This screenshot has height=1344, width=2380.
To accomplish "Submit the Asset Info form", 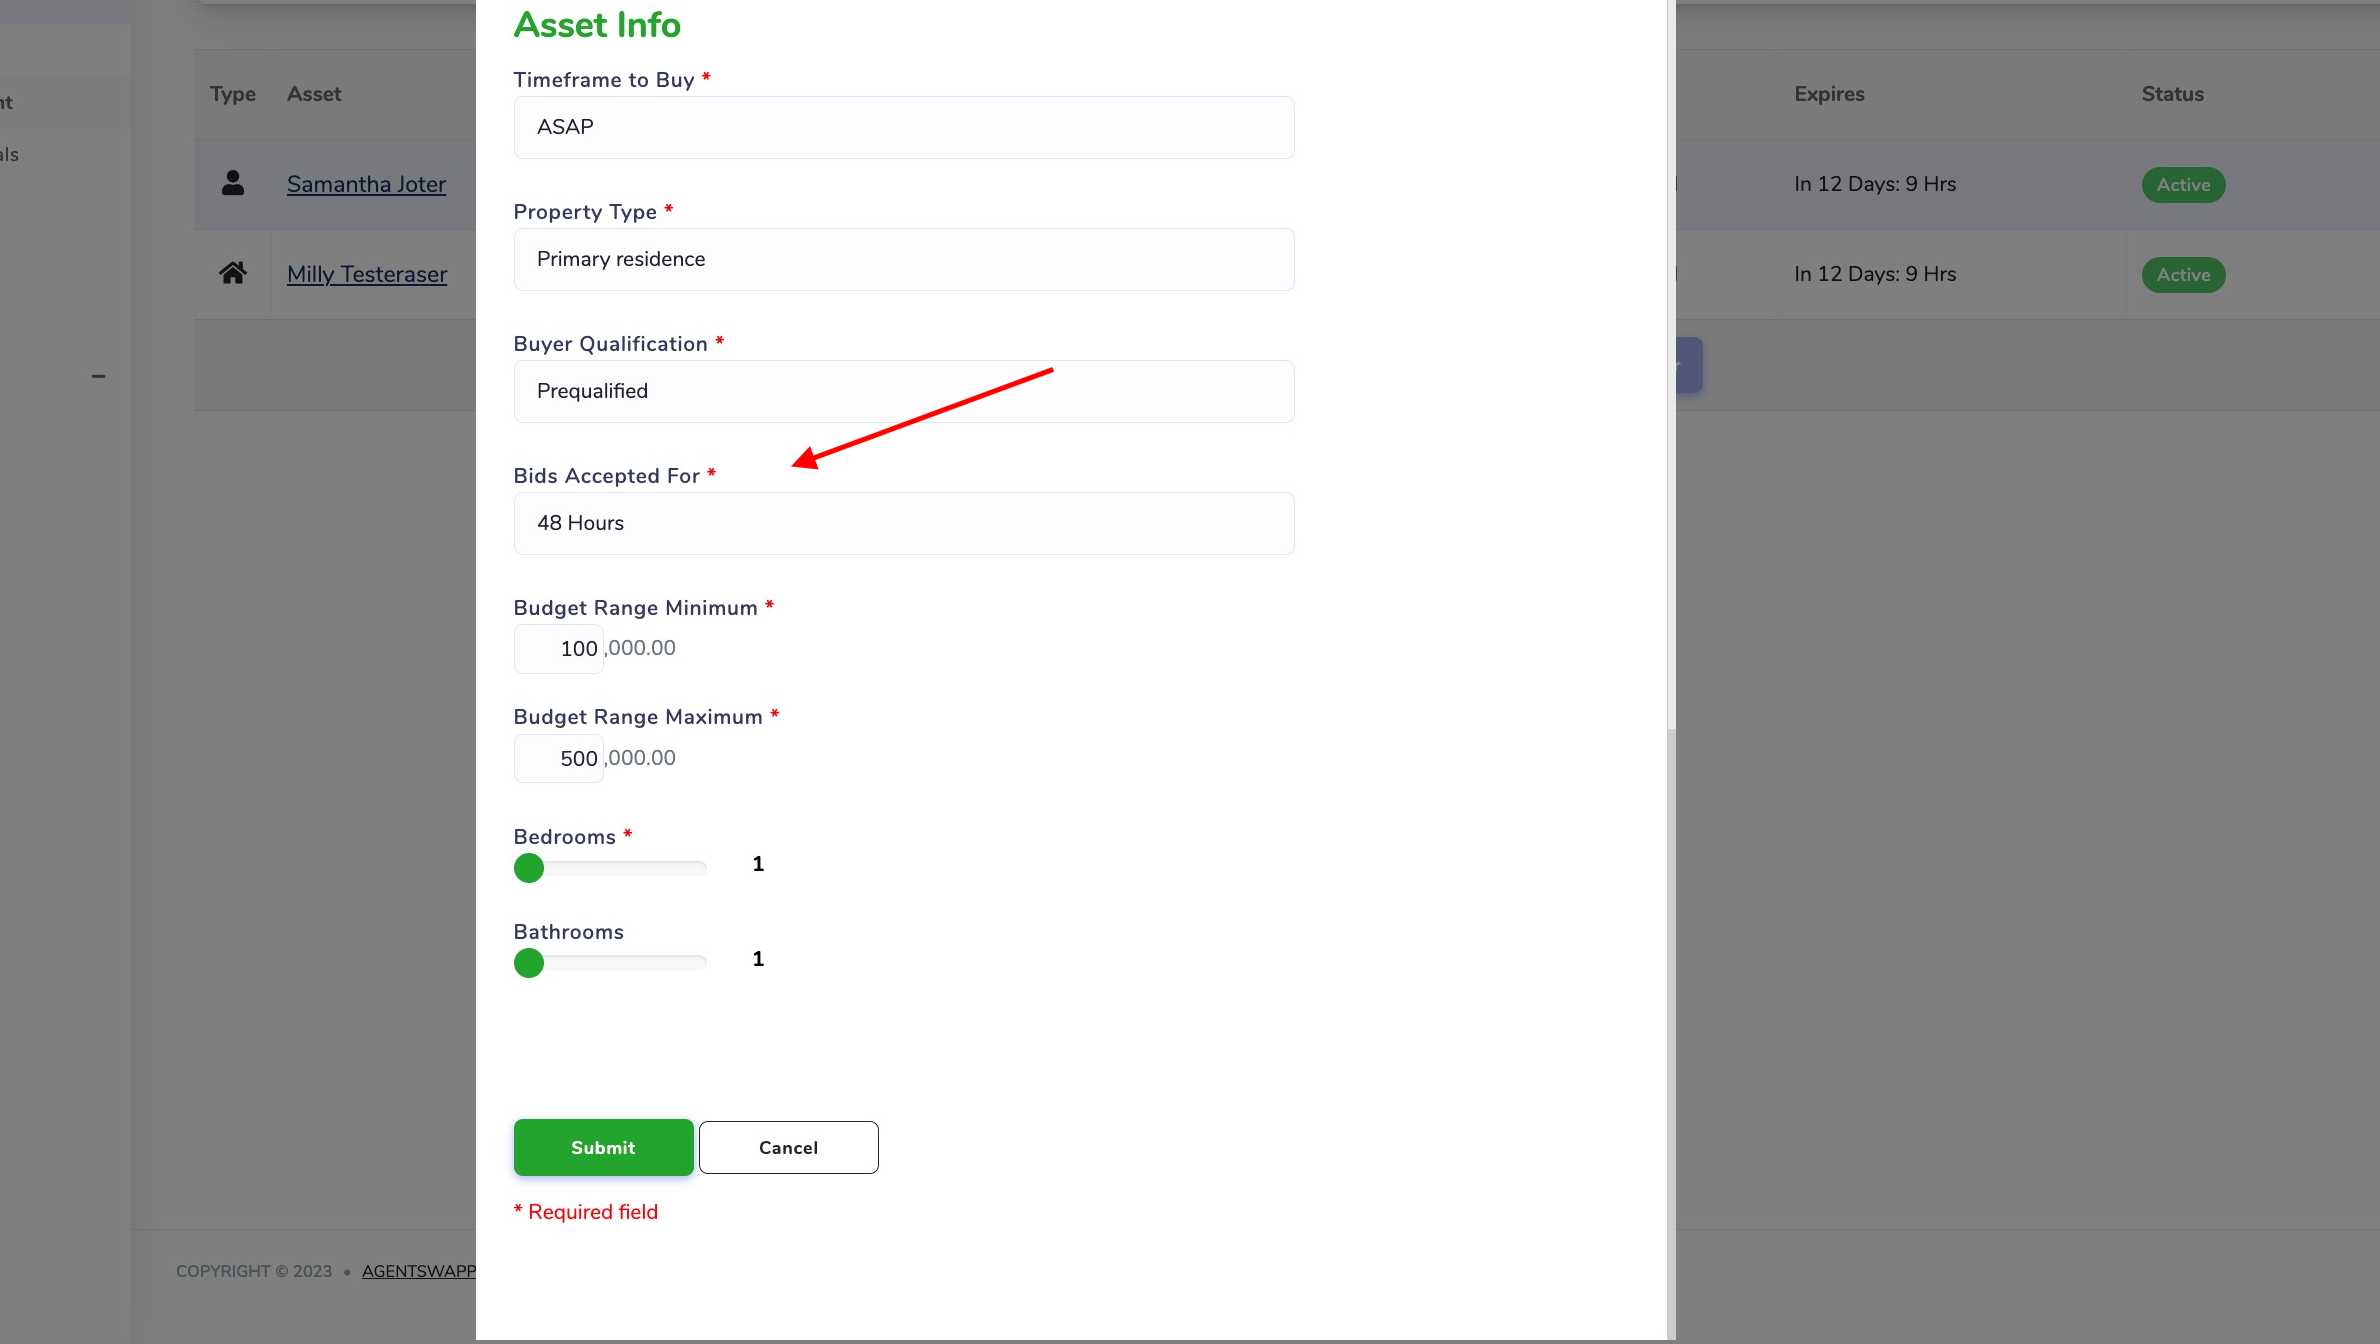I will coord(603,1147).
